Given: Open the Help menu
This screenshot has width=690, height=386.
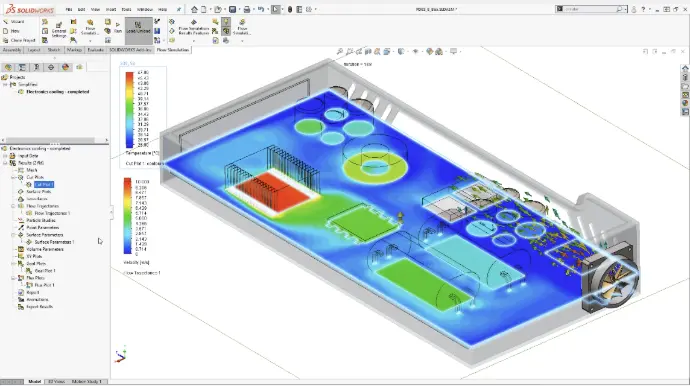Looking at the screenshot, I should 162,9.
